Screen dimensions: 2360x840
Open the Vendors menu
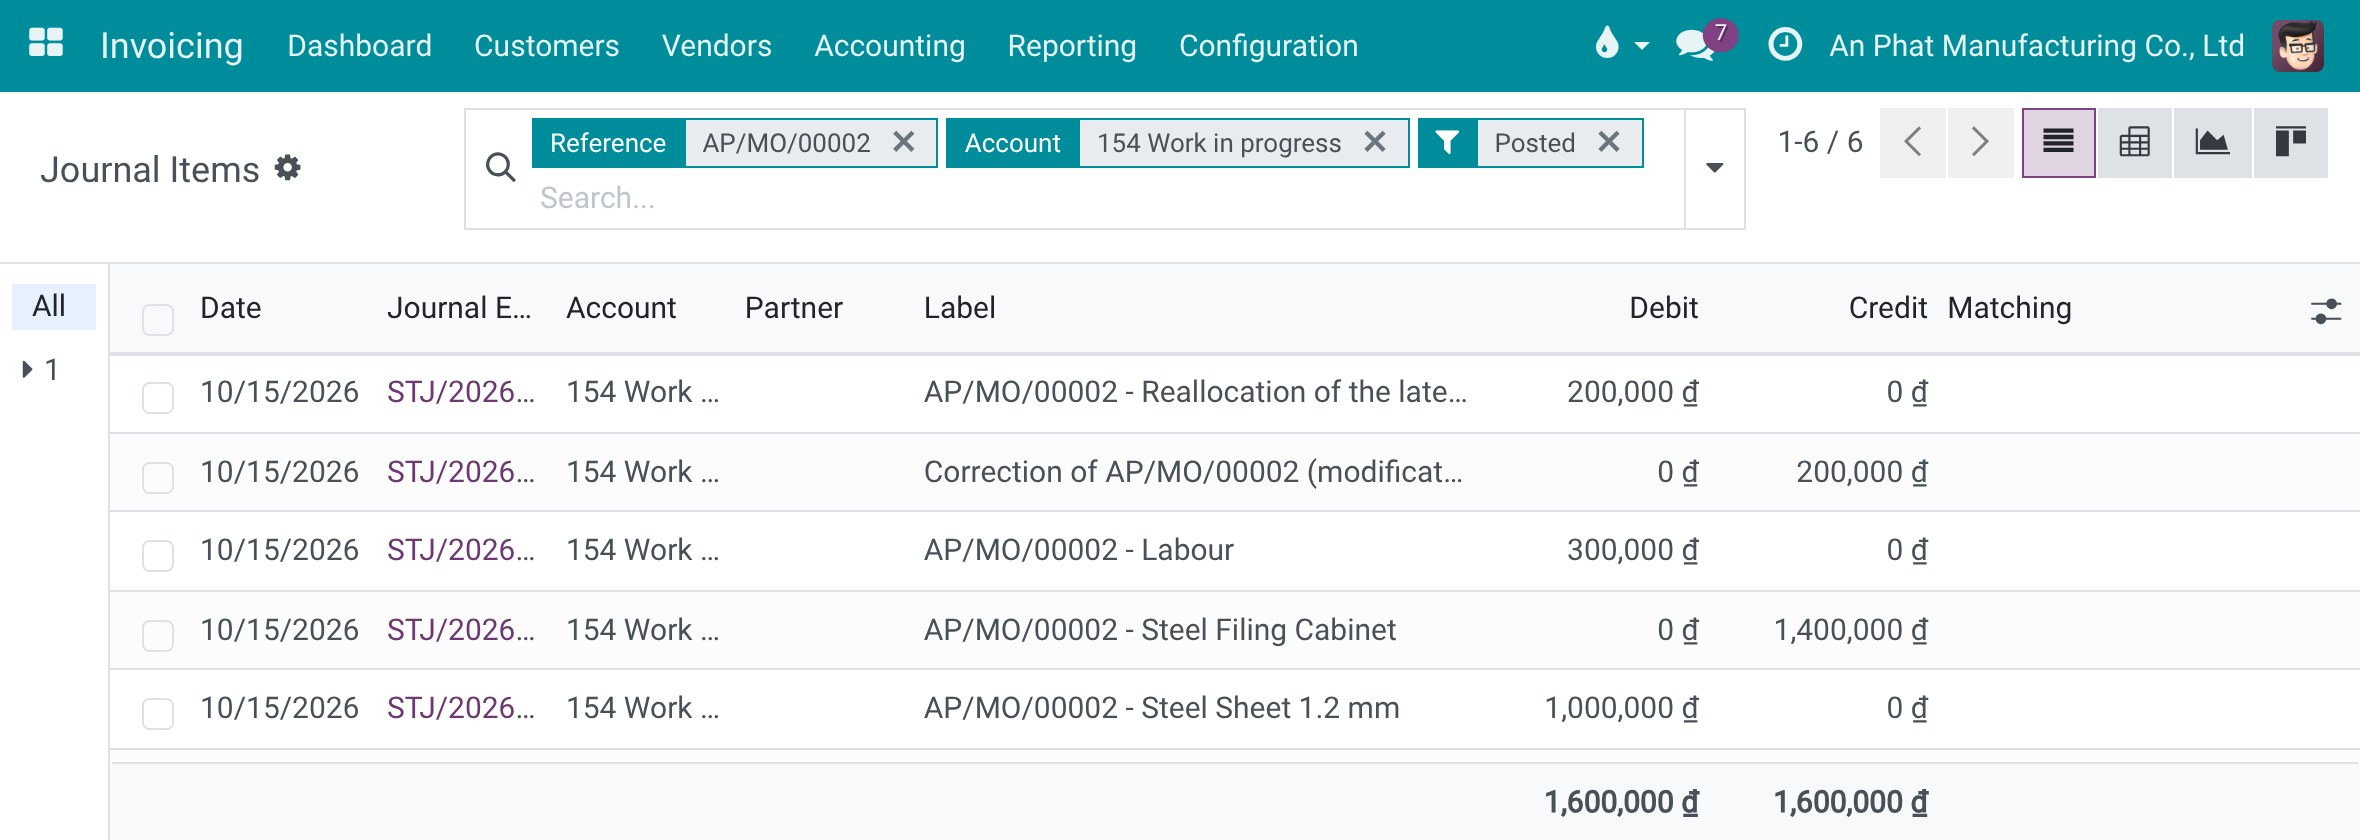tap(716, 46)
